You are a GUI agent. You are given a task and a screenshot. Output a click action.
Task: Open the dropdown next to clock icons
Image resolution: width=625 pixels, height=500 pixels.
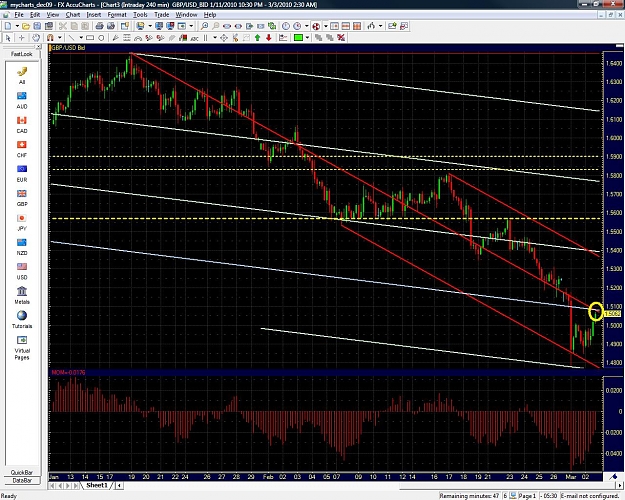[x=307, y=26]
